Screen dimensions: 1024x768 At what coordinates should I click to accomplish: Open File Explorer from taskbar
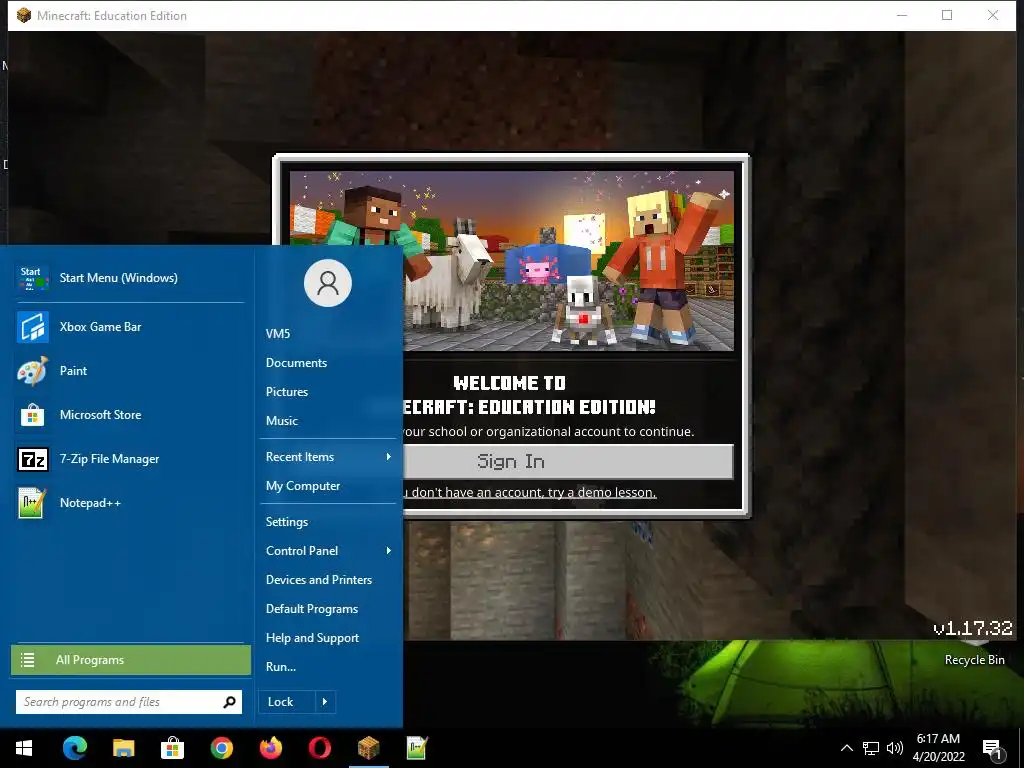123,748
